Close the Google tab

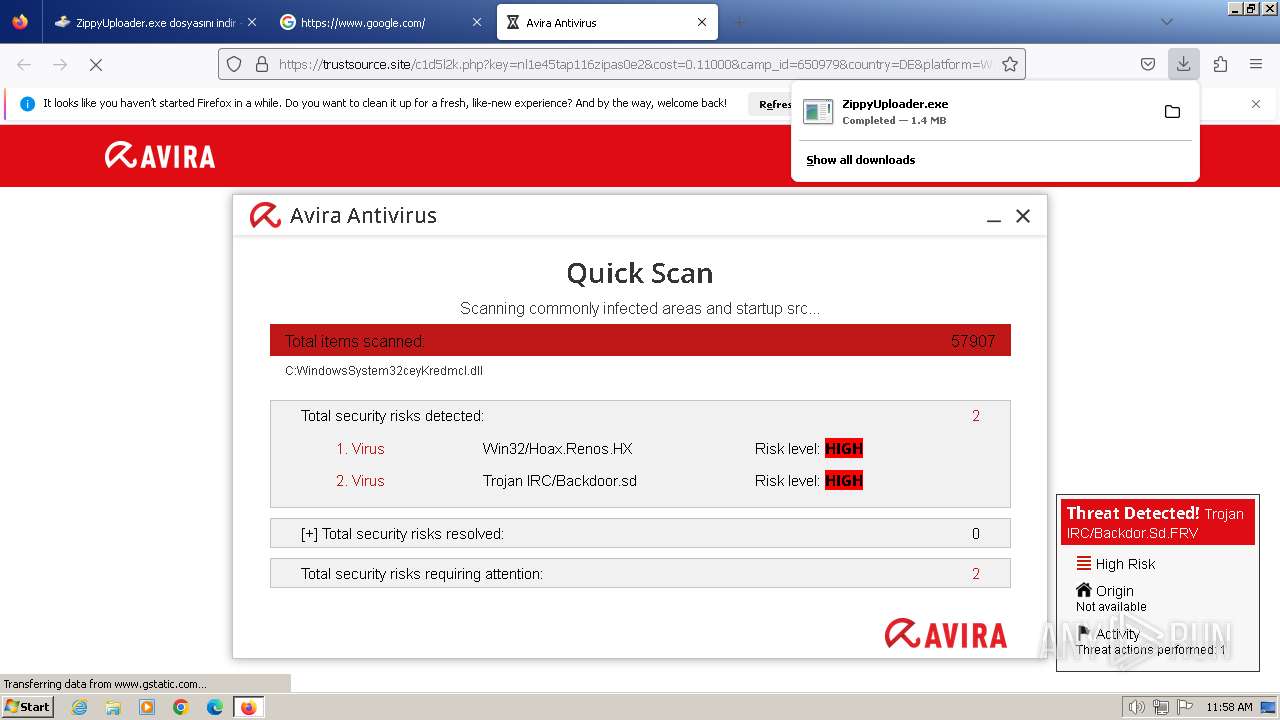[x=476, y=22]
